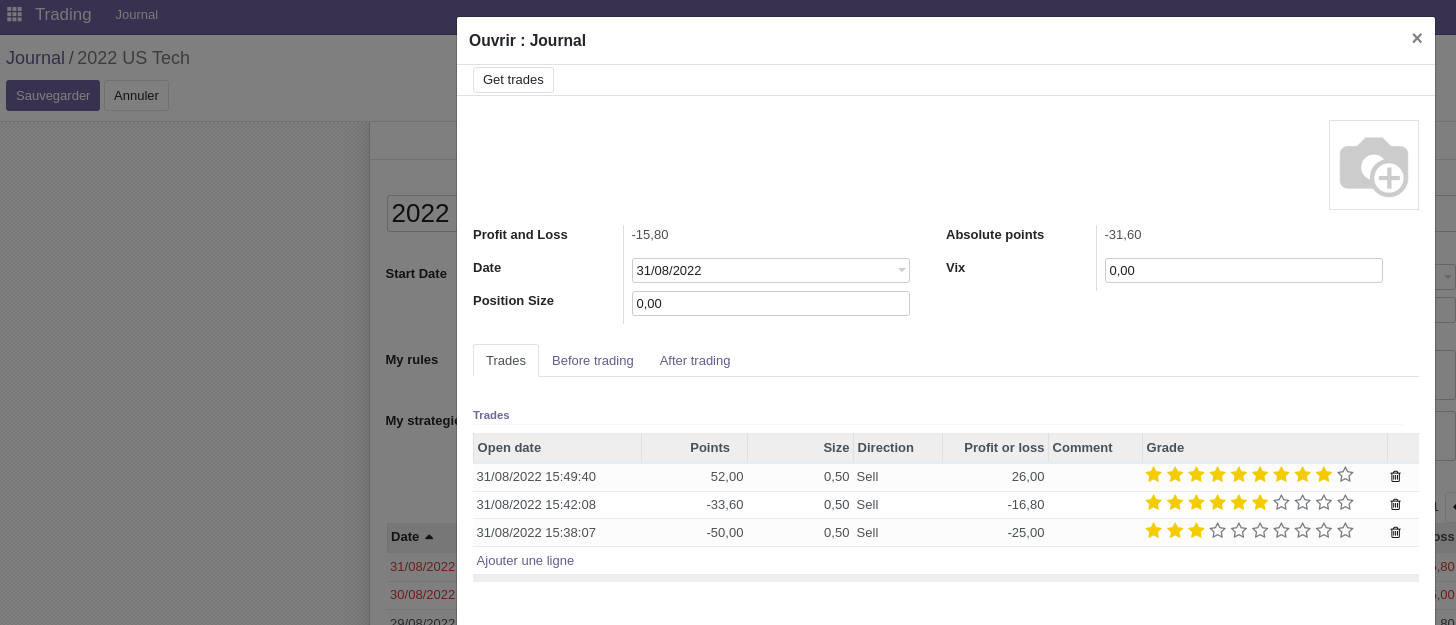This screenshot has height=625, width=1456.
Task: Open the Journal menu in top bar
Action: (136, 15)
